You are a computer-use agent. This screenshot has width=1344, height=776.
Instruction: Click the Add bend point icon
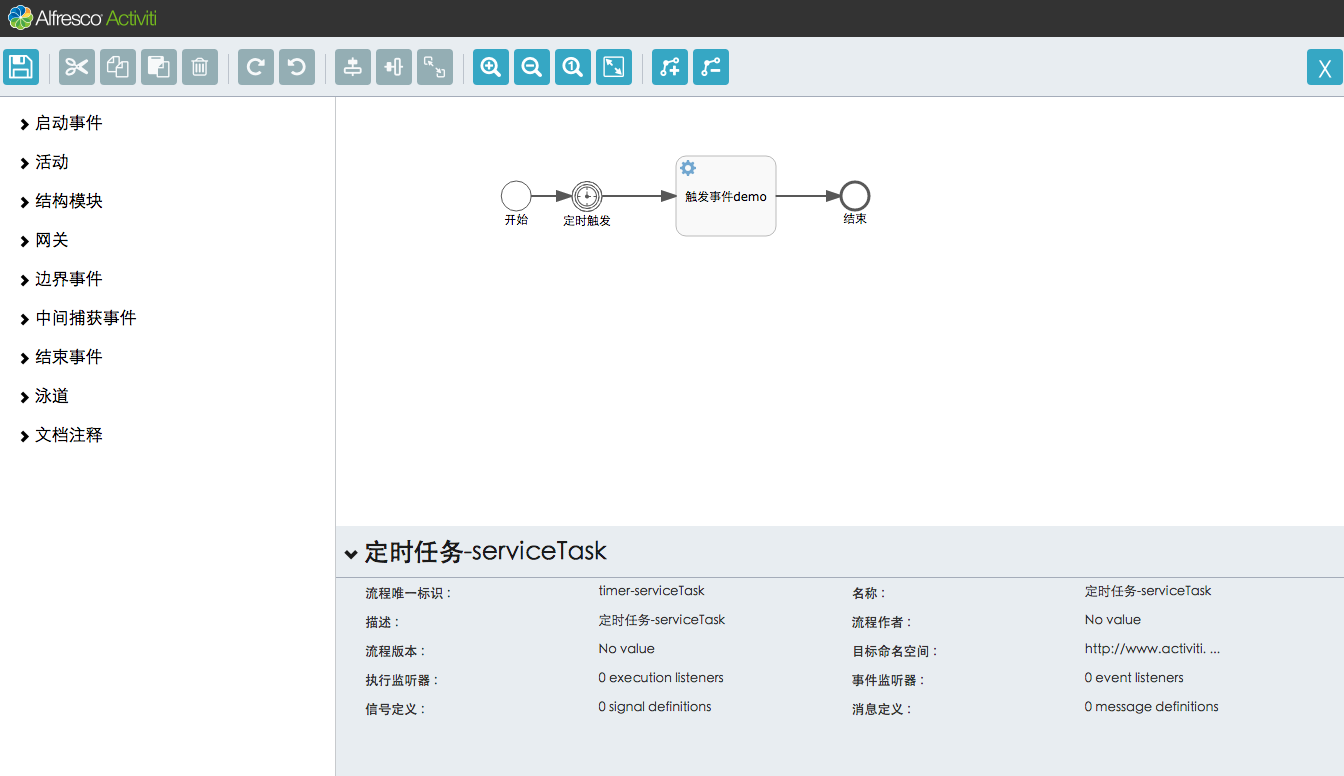tap(670, 67)
